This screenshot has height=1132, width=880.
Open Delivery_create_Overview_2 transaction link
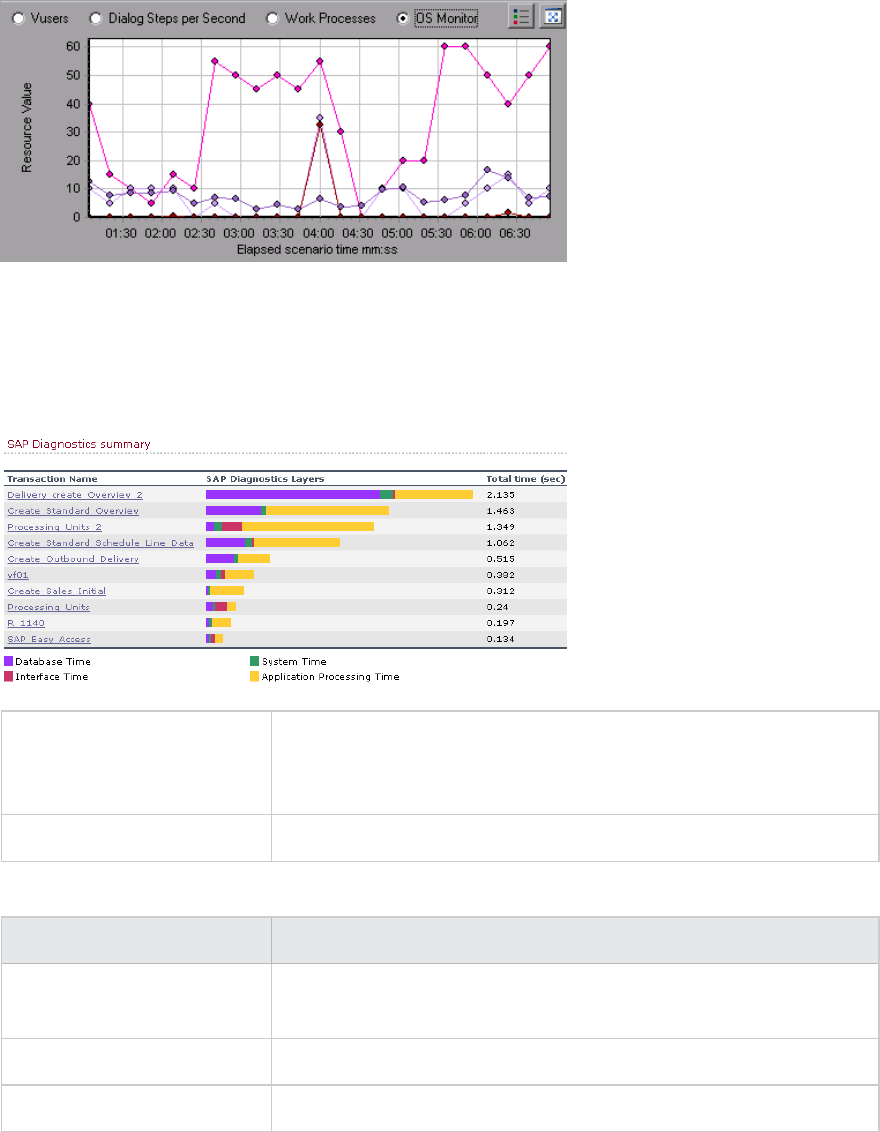(x=74, y=495)
